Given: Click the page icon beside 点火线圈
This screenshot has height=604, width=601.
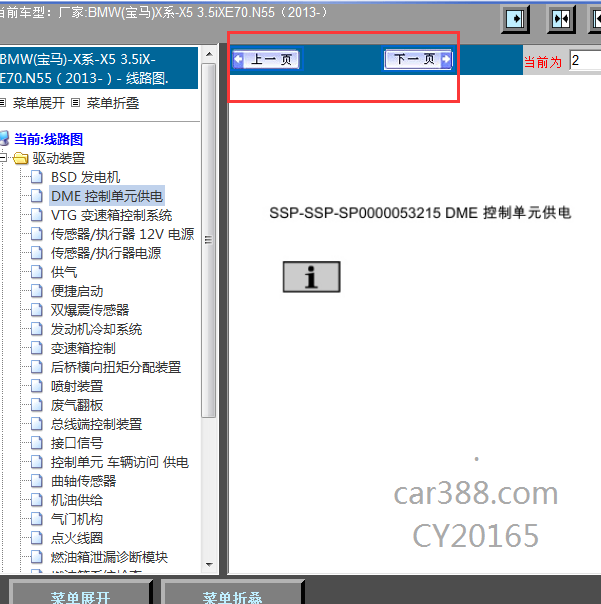Looking at the screenshot, I should 37,538.
